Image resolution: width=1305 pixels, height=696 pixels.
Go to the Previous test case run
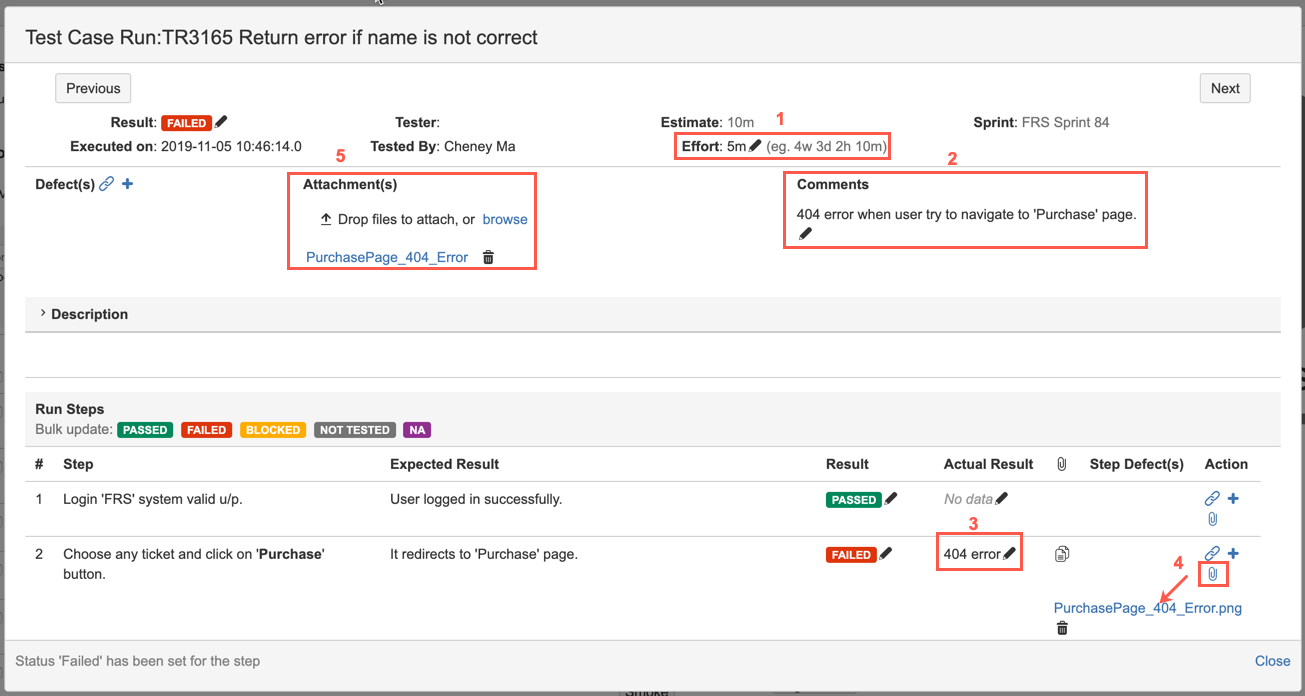pos(93,88)
